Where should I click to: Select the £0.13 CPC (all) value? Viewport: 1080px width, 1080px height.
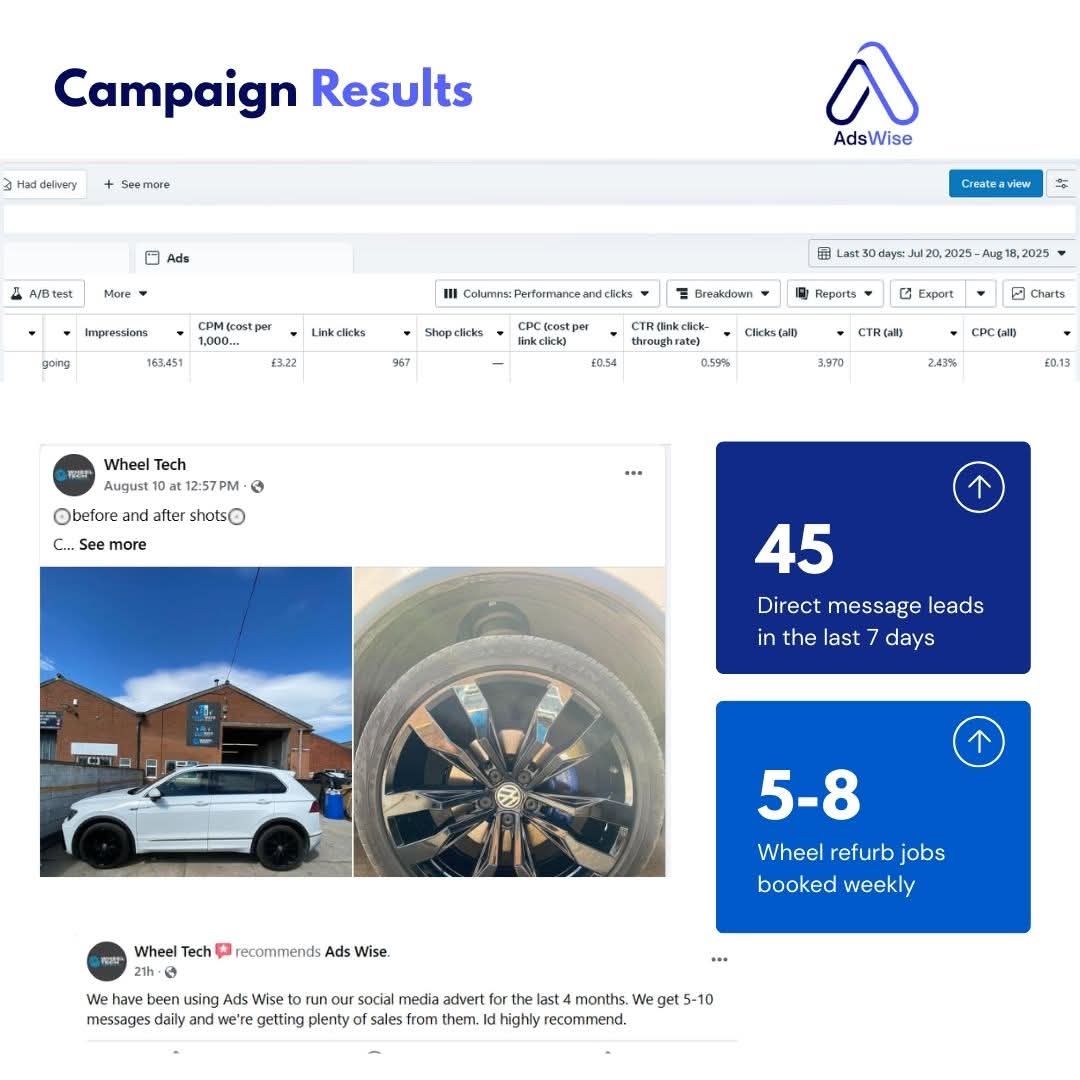(x=1057, y=363)
